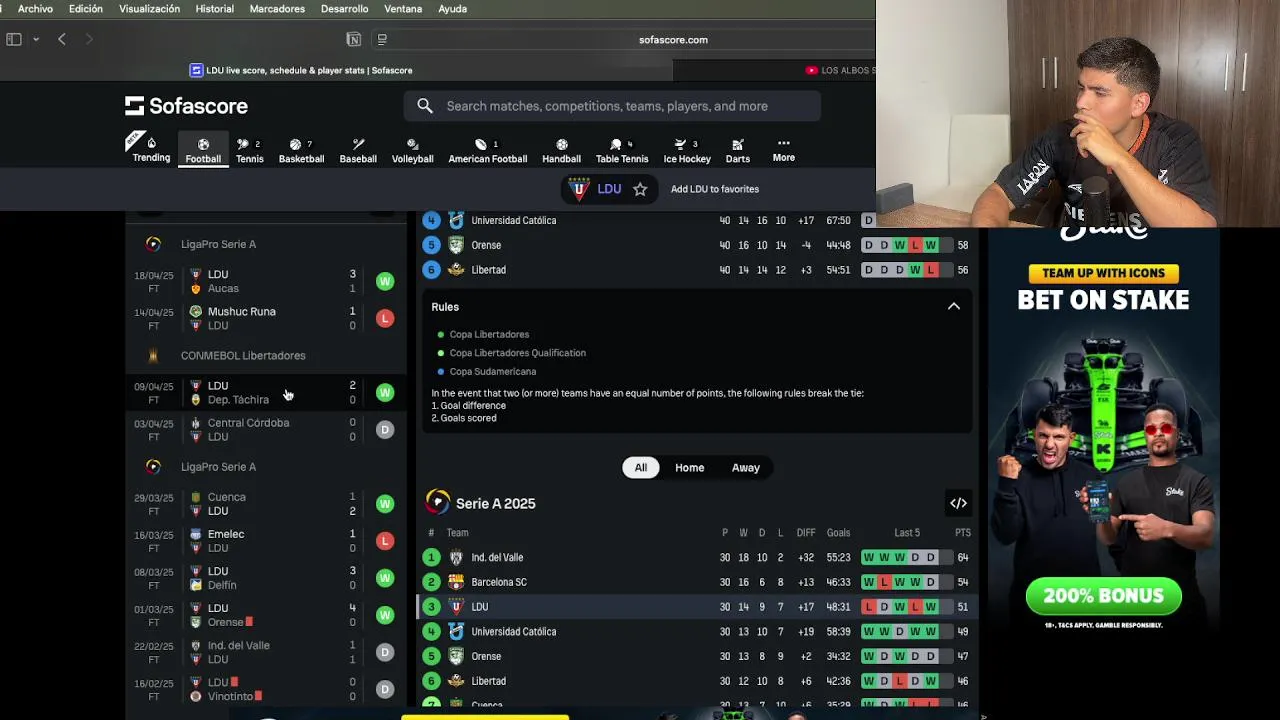This screenshot has height=720, width=1280.
Task: Open the Table Tennis section
Action: [x=622, y=151]
